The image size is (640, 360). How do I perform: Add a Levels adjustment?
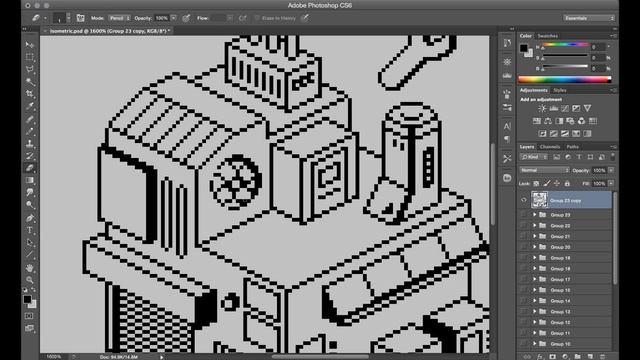[553, 108]
